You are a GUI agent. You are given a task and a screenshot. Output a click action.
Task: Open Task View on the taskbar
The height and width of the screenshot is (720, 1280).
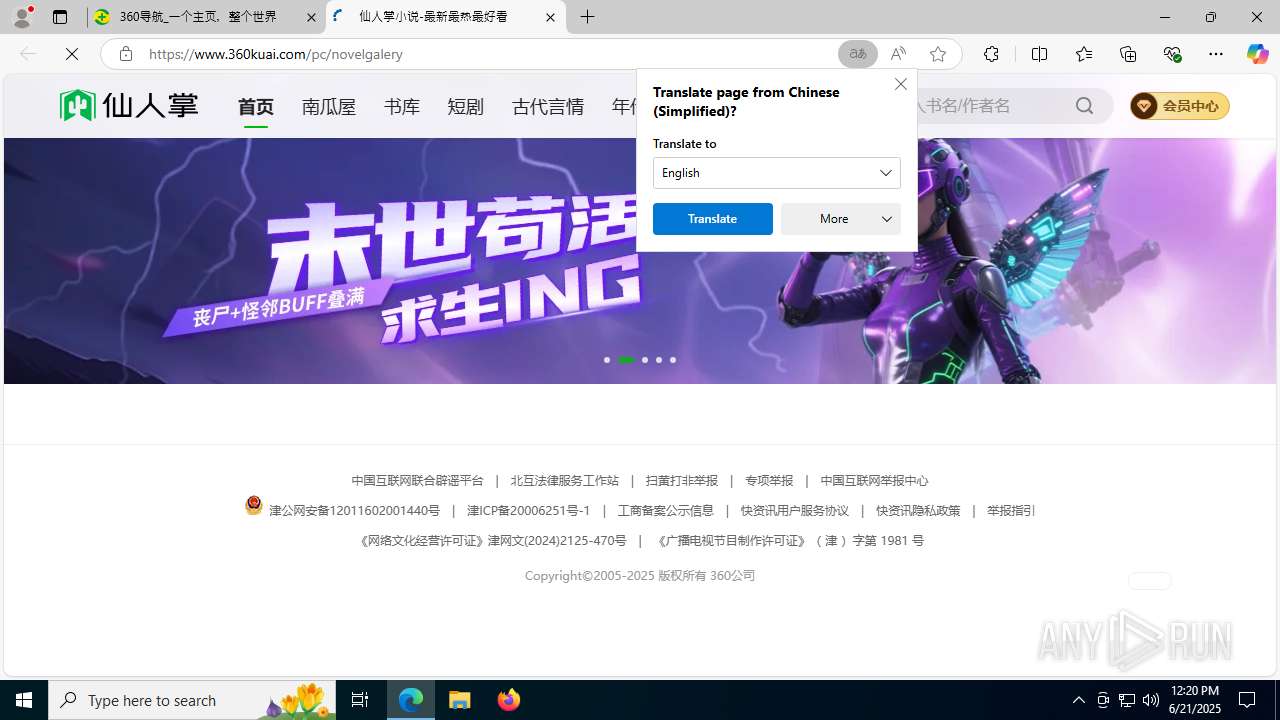point(360,700)
